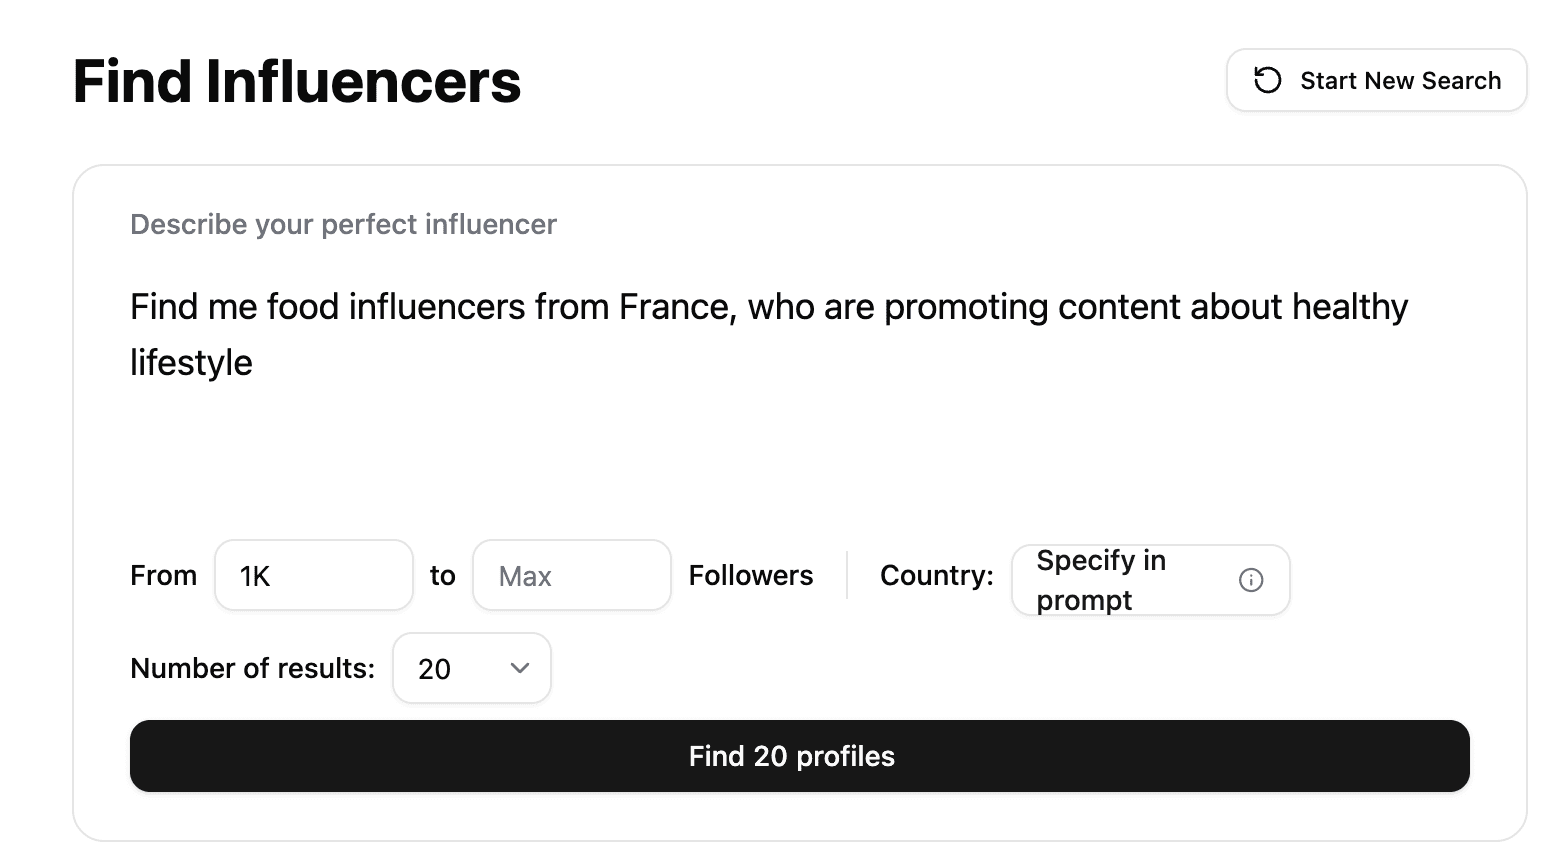
Task: Click the 'Country:' label
Action: click(936, 576)
